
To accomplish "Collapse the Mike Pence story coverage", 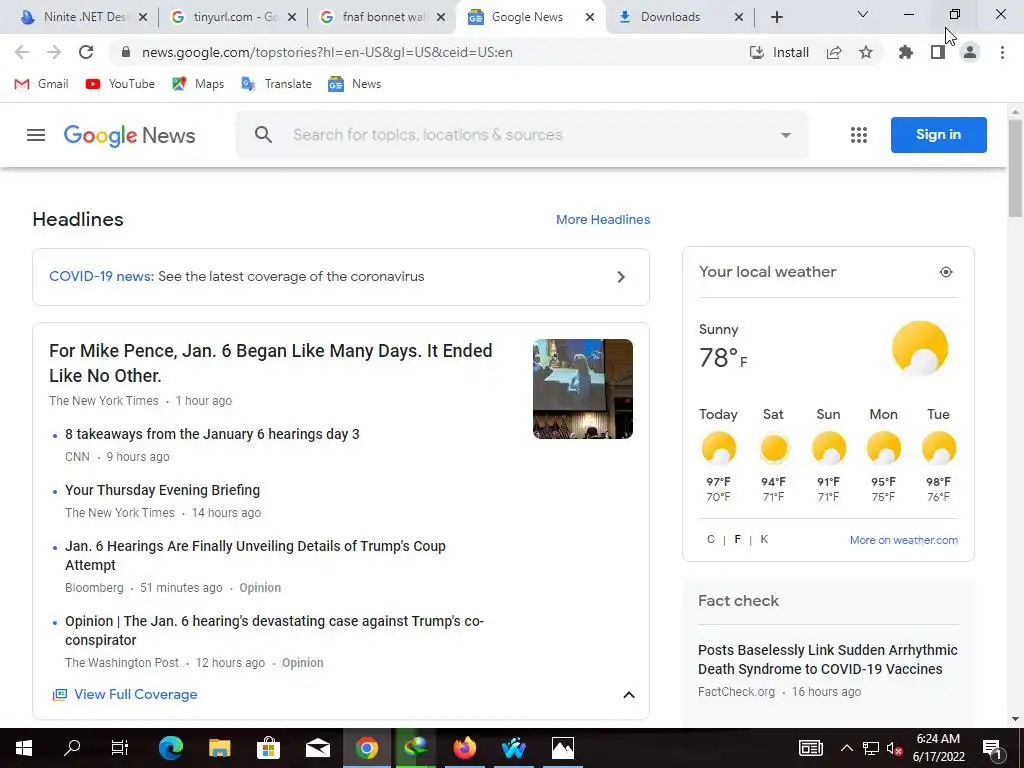I will coord(629,695).
